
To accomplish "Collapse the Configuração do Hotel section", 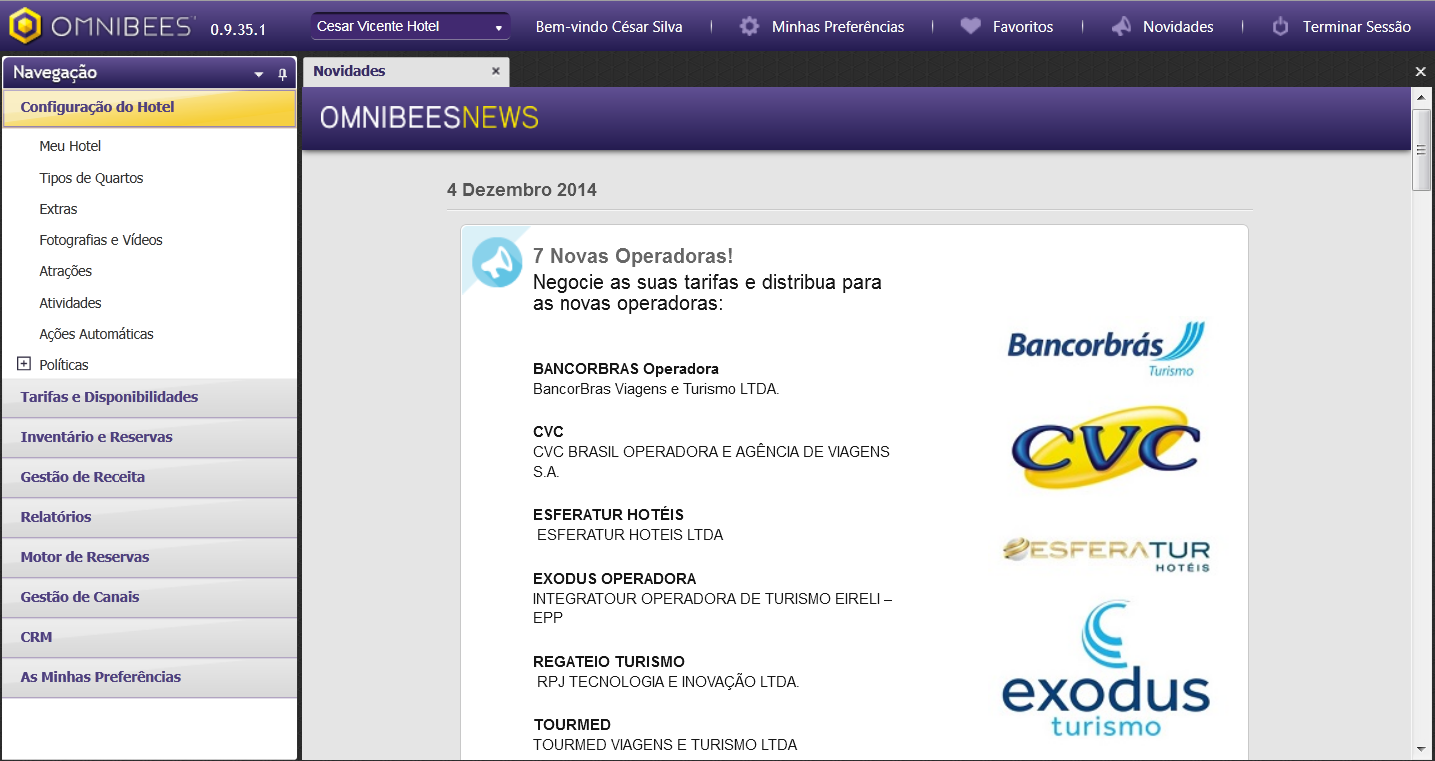I will pos(150,108).
